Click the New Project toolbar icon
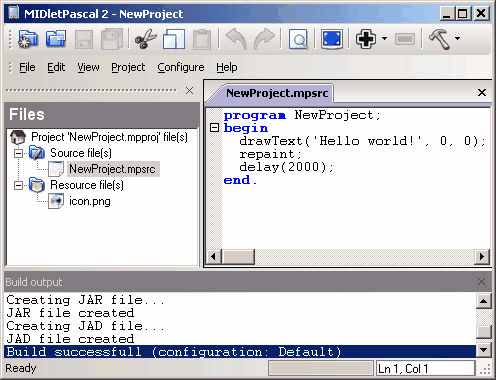The image size is (496, 380). [x=28, y=39]
